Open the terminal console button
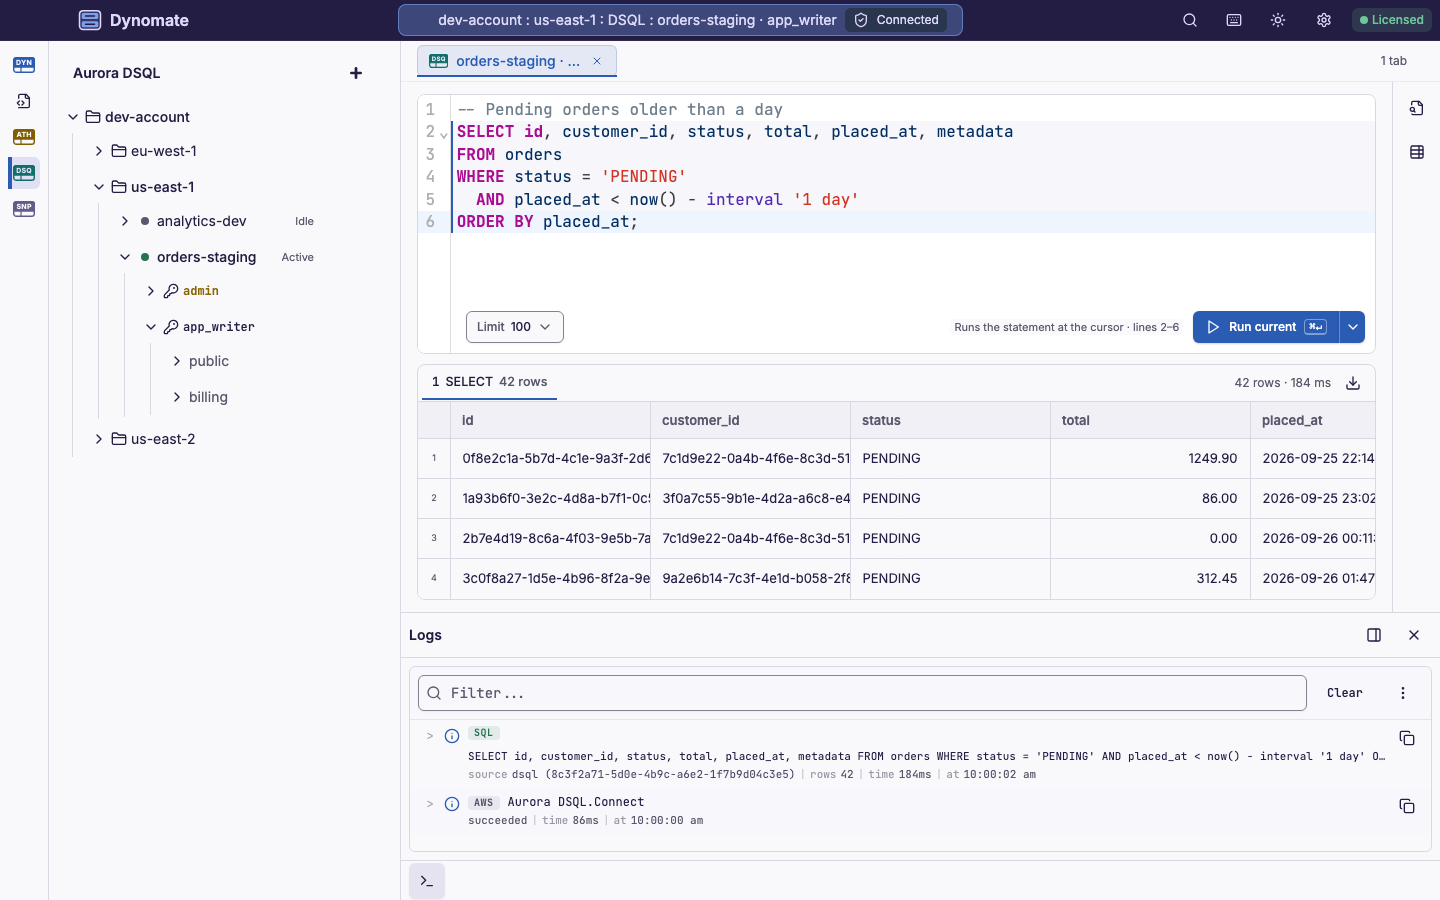1440x900 pixels. (427, 881)
